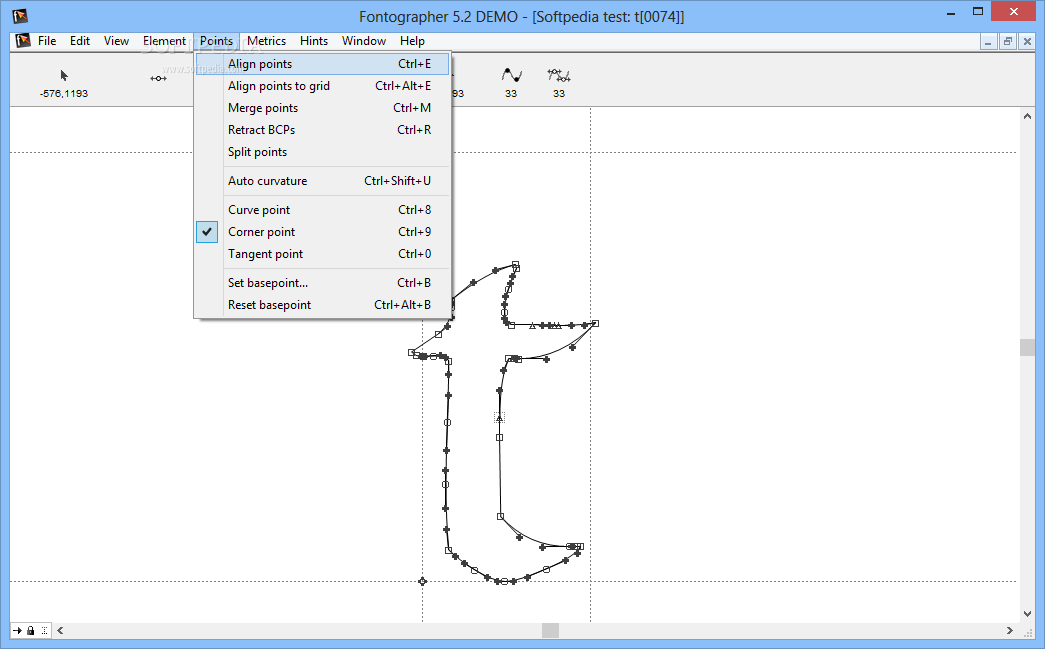The image size is (1045, 649).
Task: Select the selected tangent point on inner stem
Action: coord(499,418)
